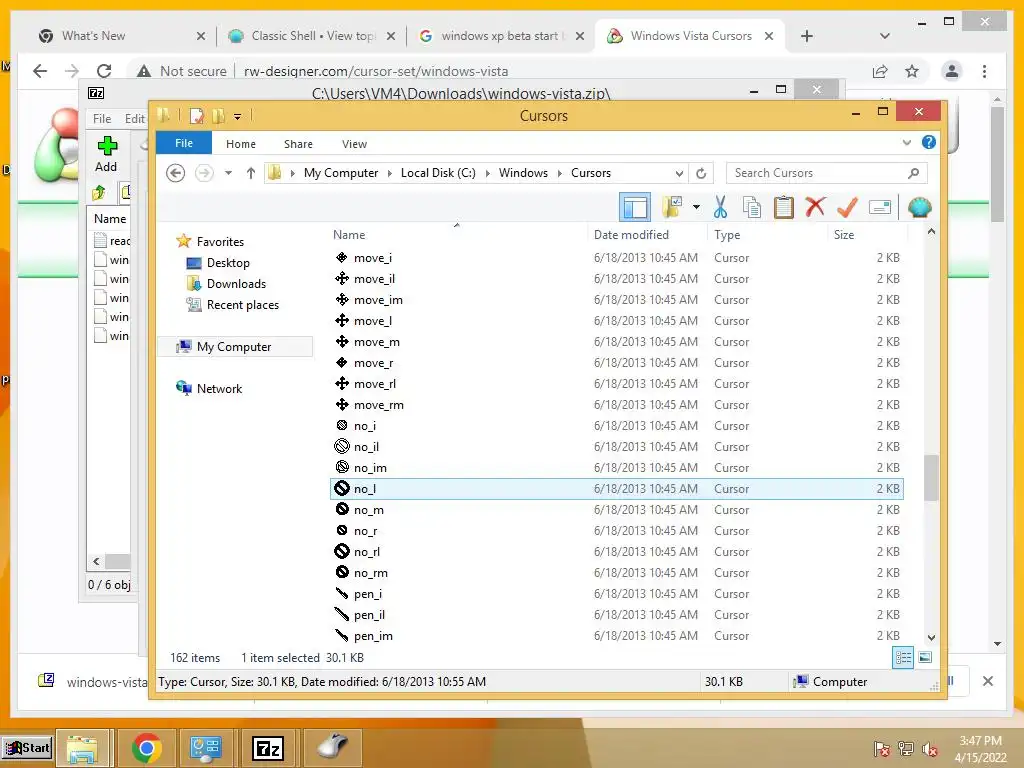This screenshot has width=1024, height=768.
Task: Open dropdown arrow next to folder options icon
Action: 696,208
